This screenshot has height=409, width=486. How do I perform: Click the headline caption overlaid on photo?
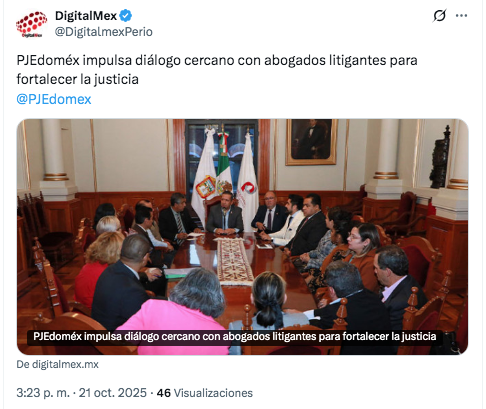235,336
